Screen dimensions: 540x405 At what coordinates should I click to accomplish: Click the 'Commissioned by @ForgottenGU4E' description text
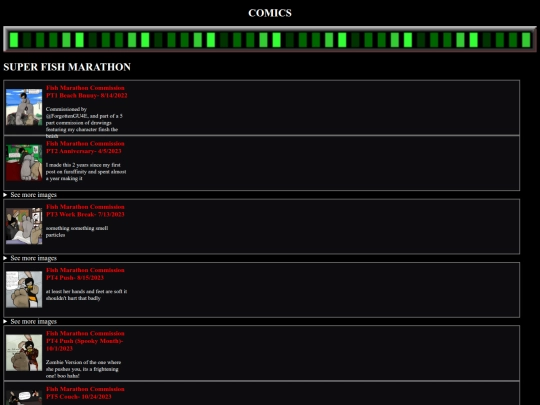click(84, 123)
